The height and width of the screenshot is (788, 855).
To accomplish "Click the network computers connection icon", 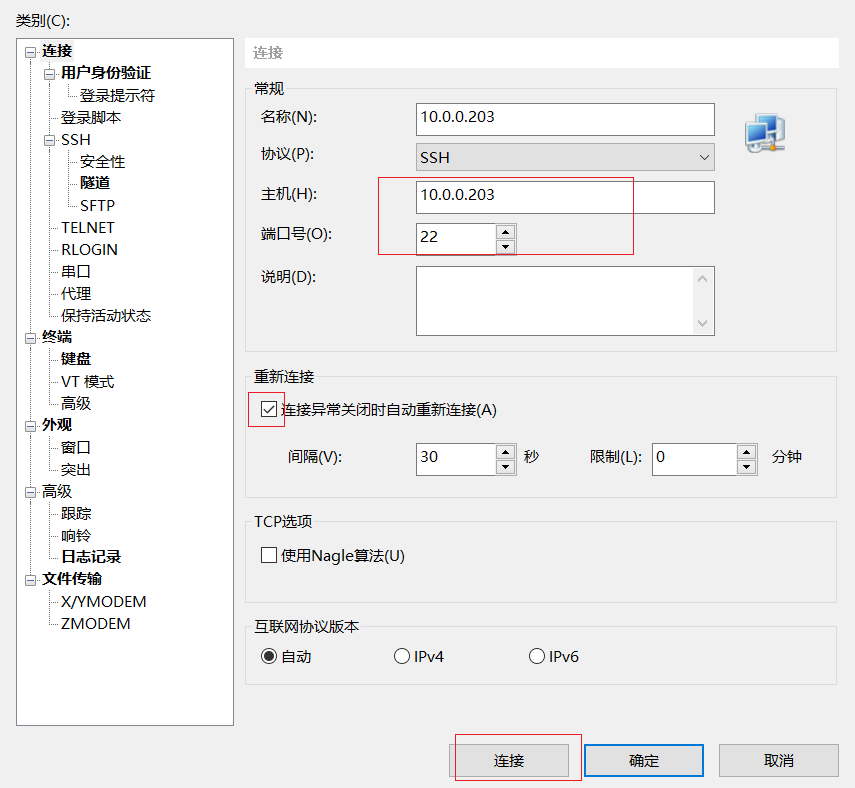I will pyautogui.click(x=764, y=134).
